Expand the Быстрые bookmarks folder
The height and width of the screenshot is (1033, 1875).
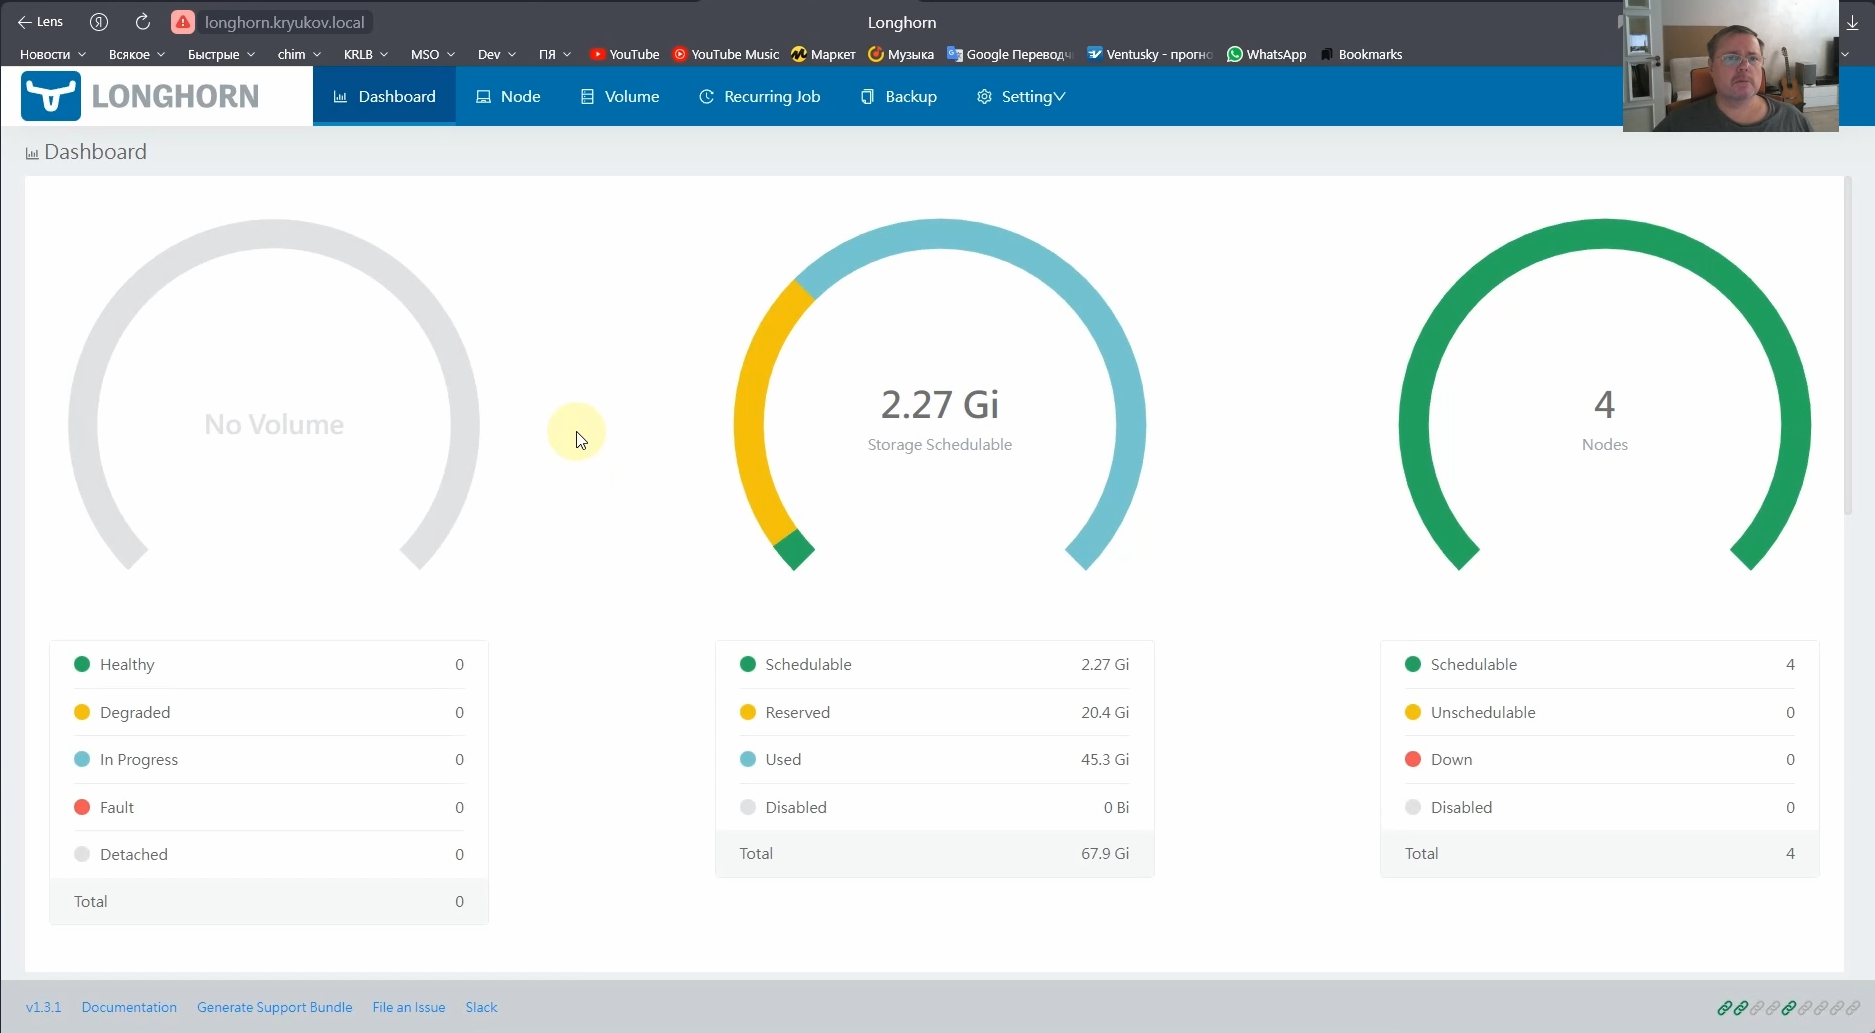[221, 54]
